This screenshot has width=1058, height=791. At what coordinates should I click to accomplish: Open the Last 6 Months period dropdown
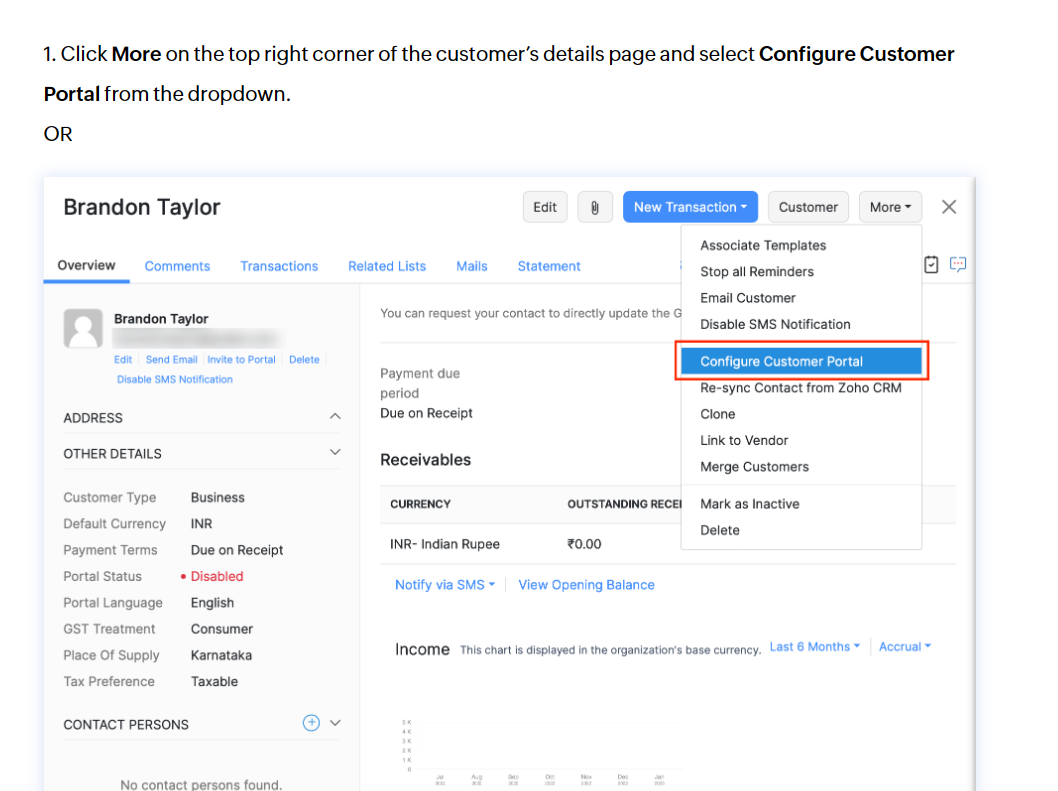pyautogui.click(x=815, y=647)
